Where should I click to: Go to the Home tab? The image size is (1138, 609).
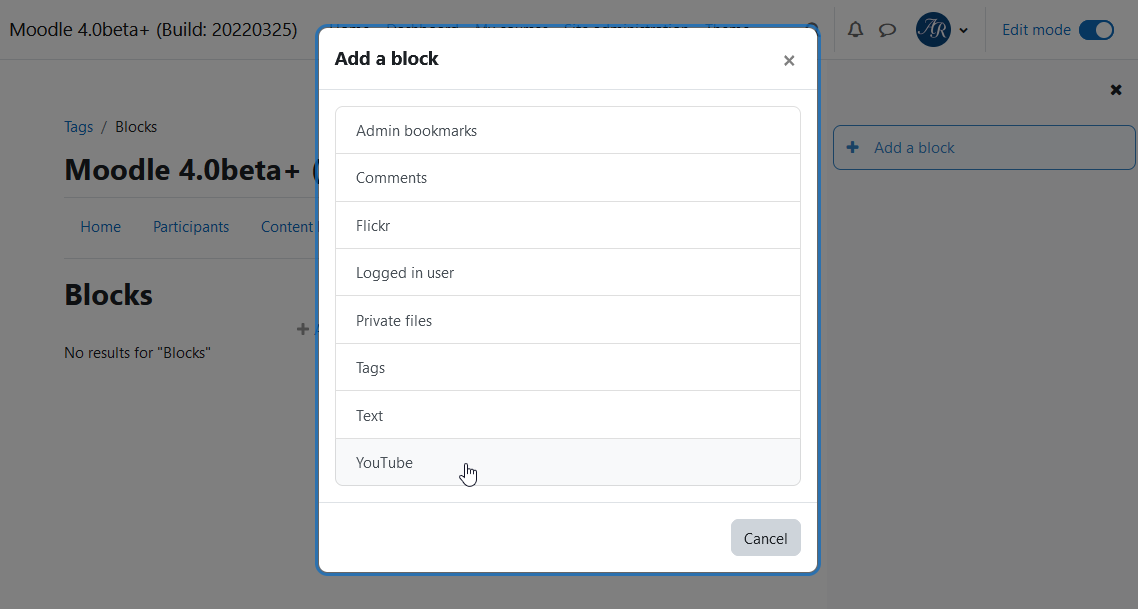(x=100, y=227)
